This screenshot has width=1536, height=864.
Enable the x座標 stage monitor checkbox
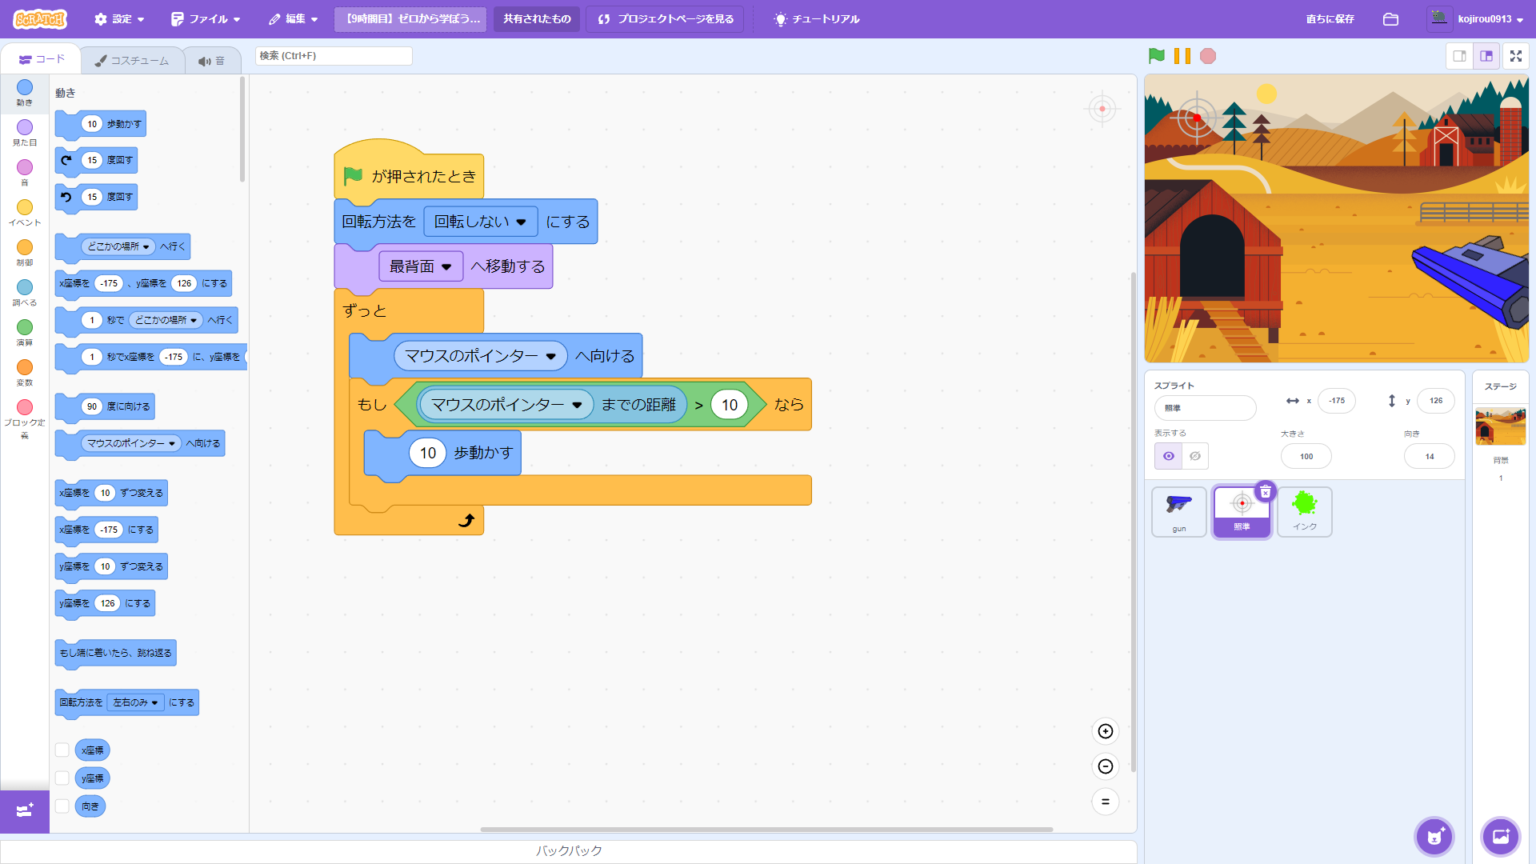click(62, 749)
